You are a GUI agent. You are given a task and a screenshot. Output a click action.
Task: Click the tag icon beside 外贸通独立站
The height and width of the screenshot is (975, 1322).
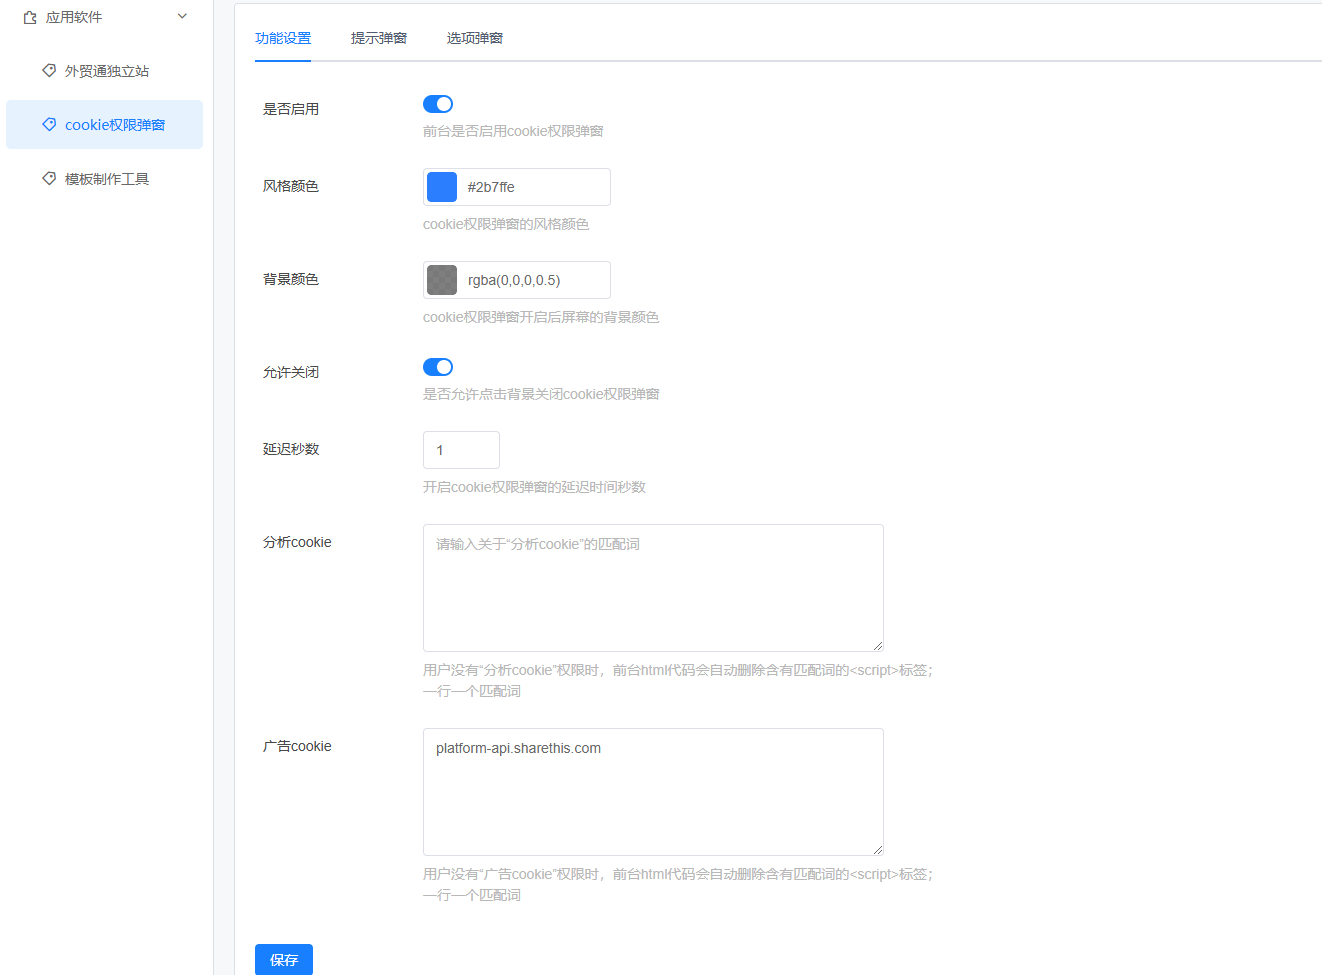pos(48,70)
